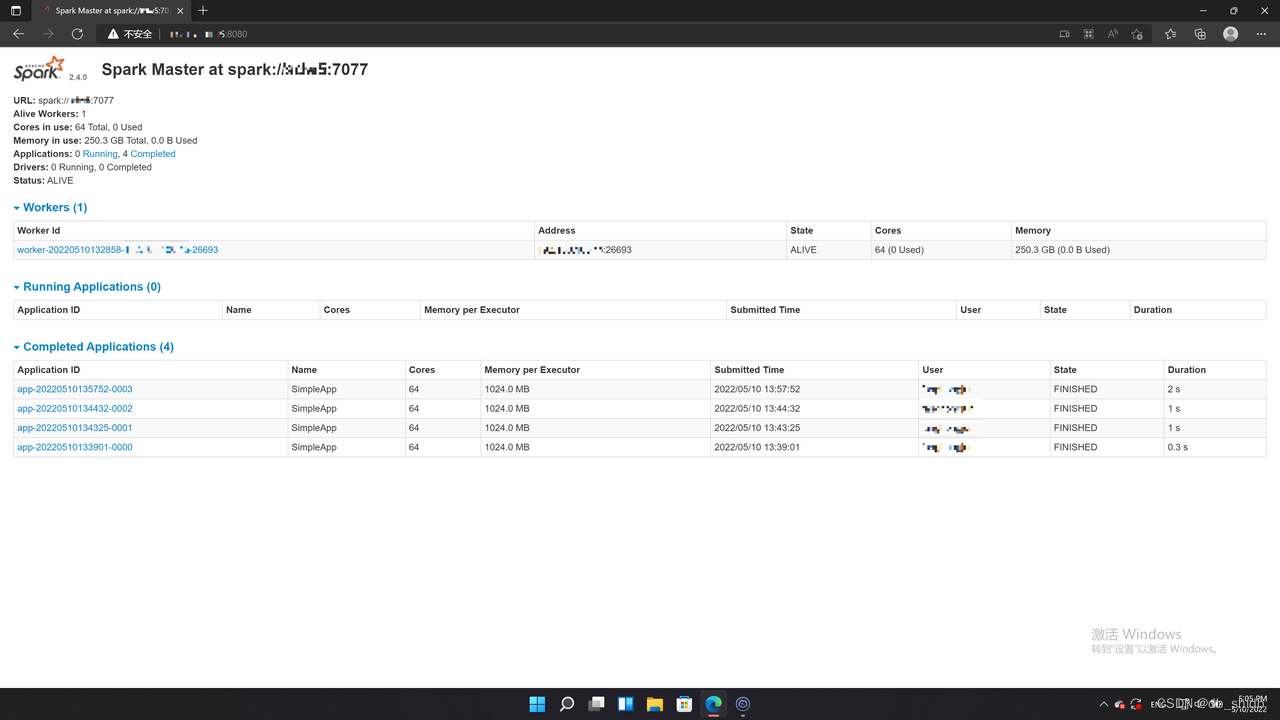Open taskbar Search

[567, 704]
